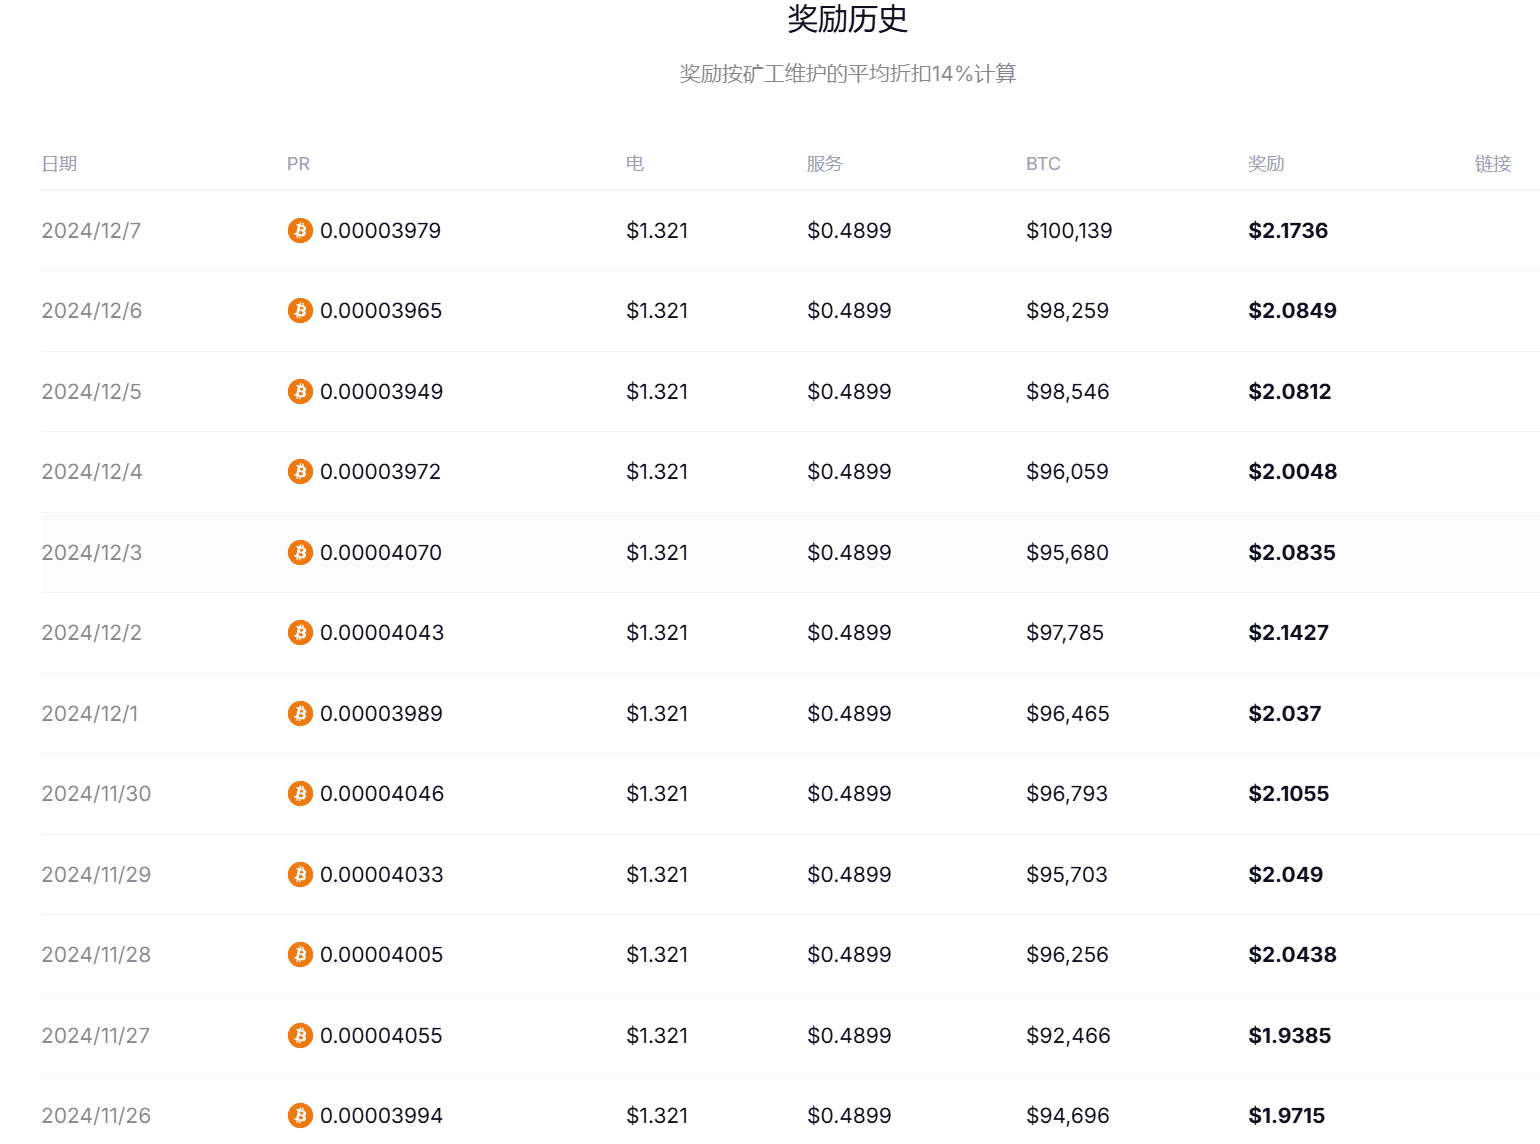Click the 2024/12/3 date cell
Screen dimensions: 1540x1144
[92, 553]
